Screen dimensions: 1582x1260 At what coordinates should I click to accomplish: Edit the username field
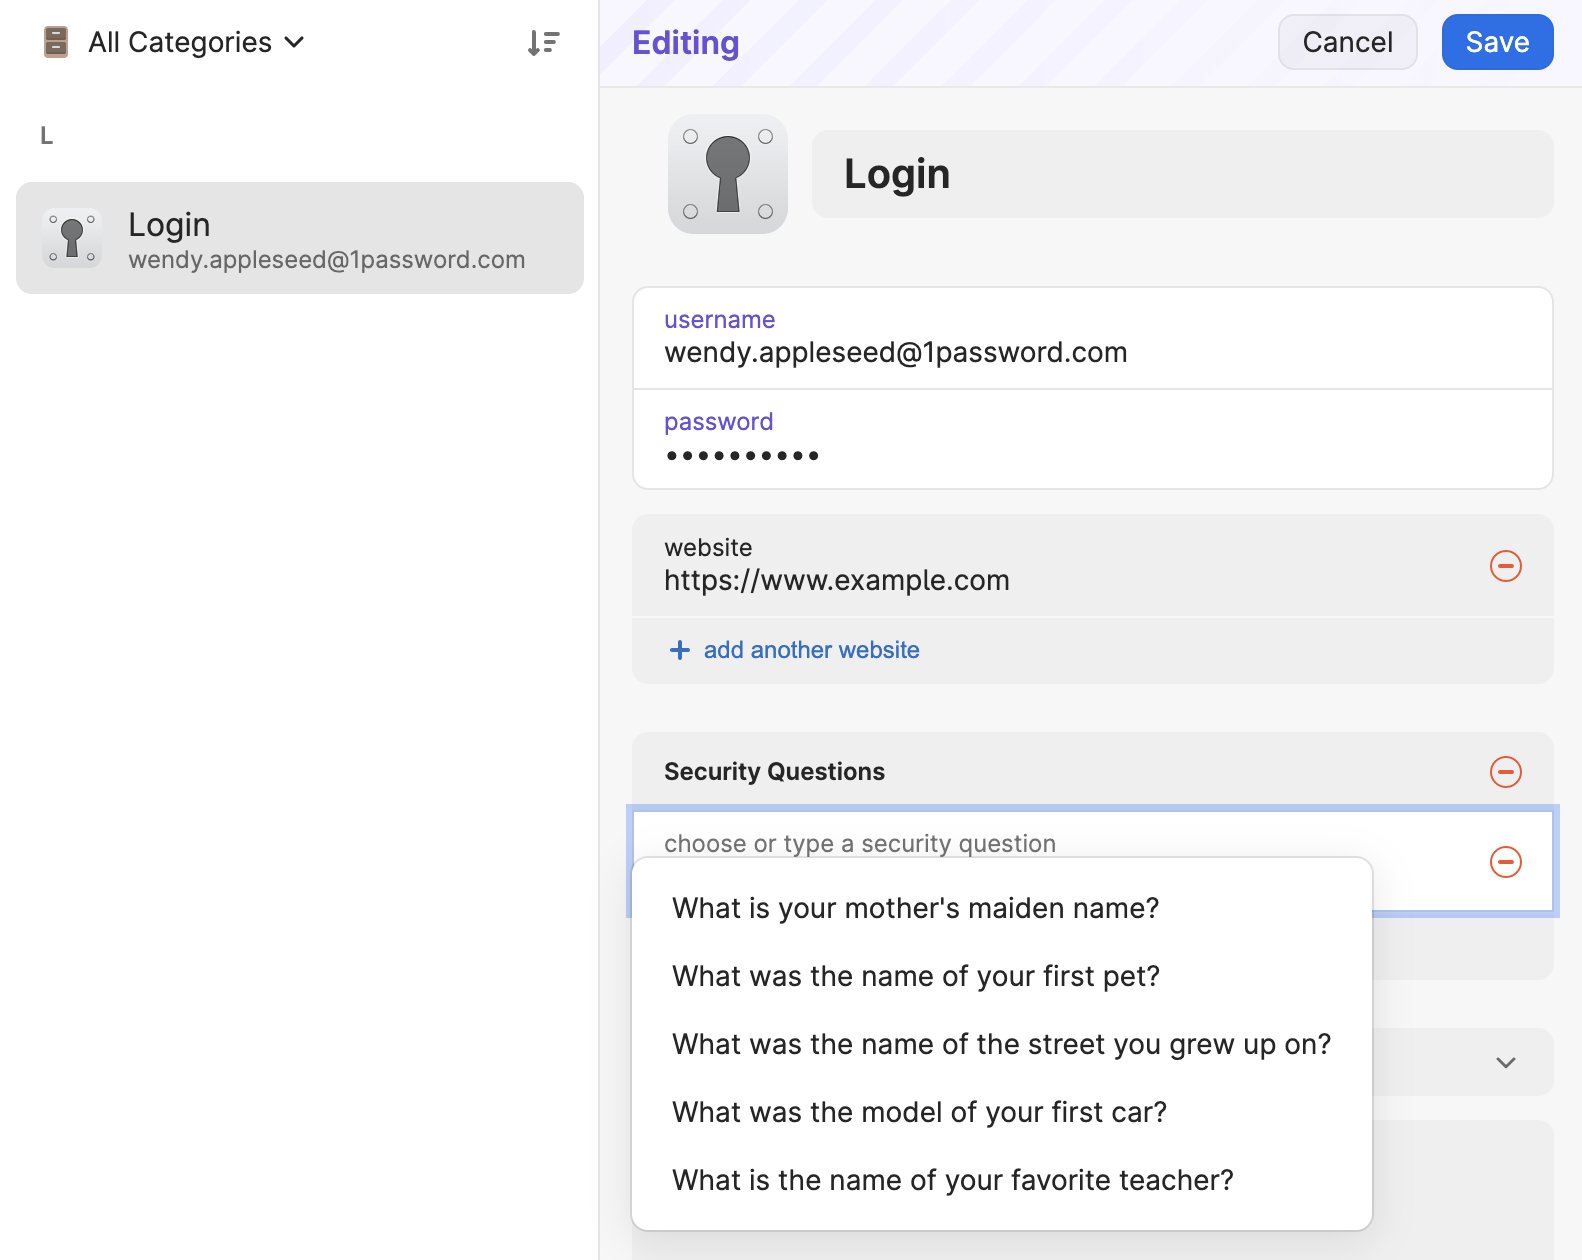pos(1092,338)
